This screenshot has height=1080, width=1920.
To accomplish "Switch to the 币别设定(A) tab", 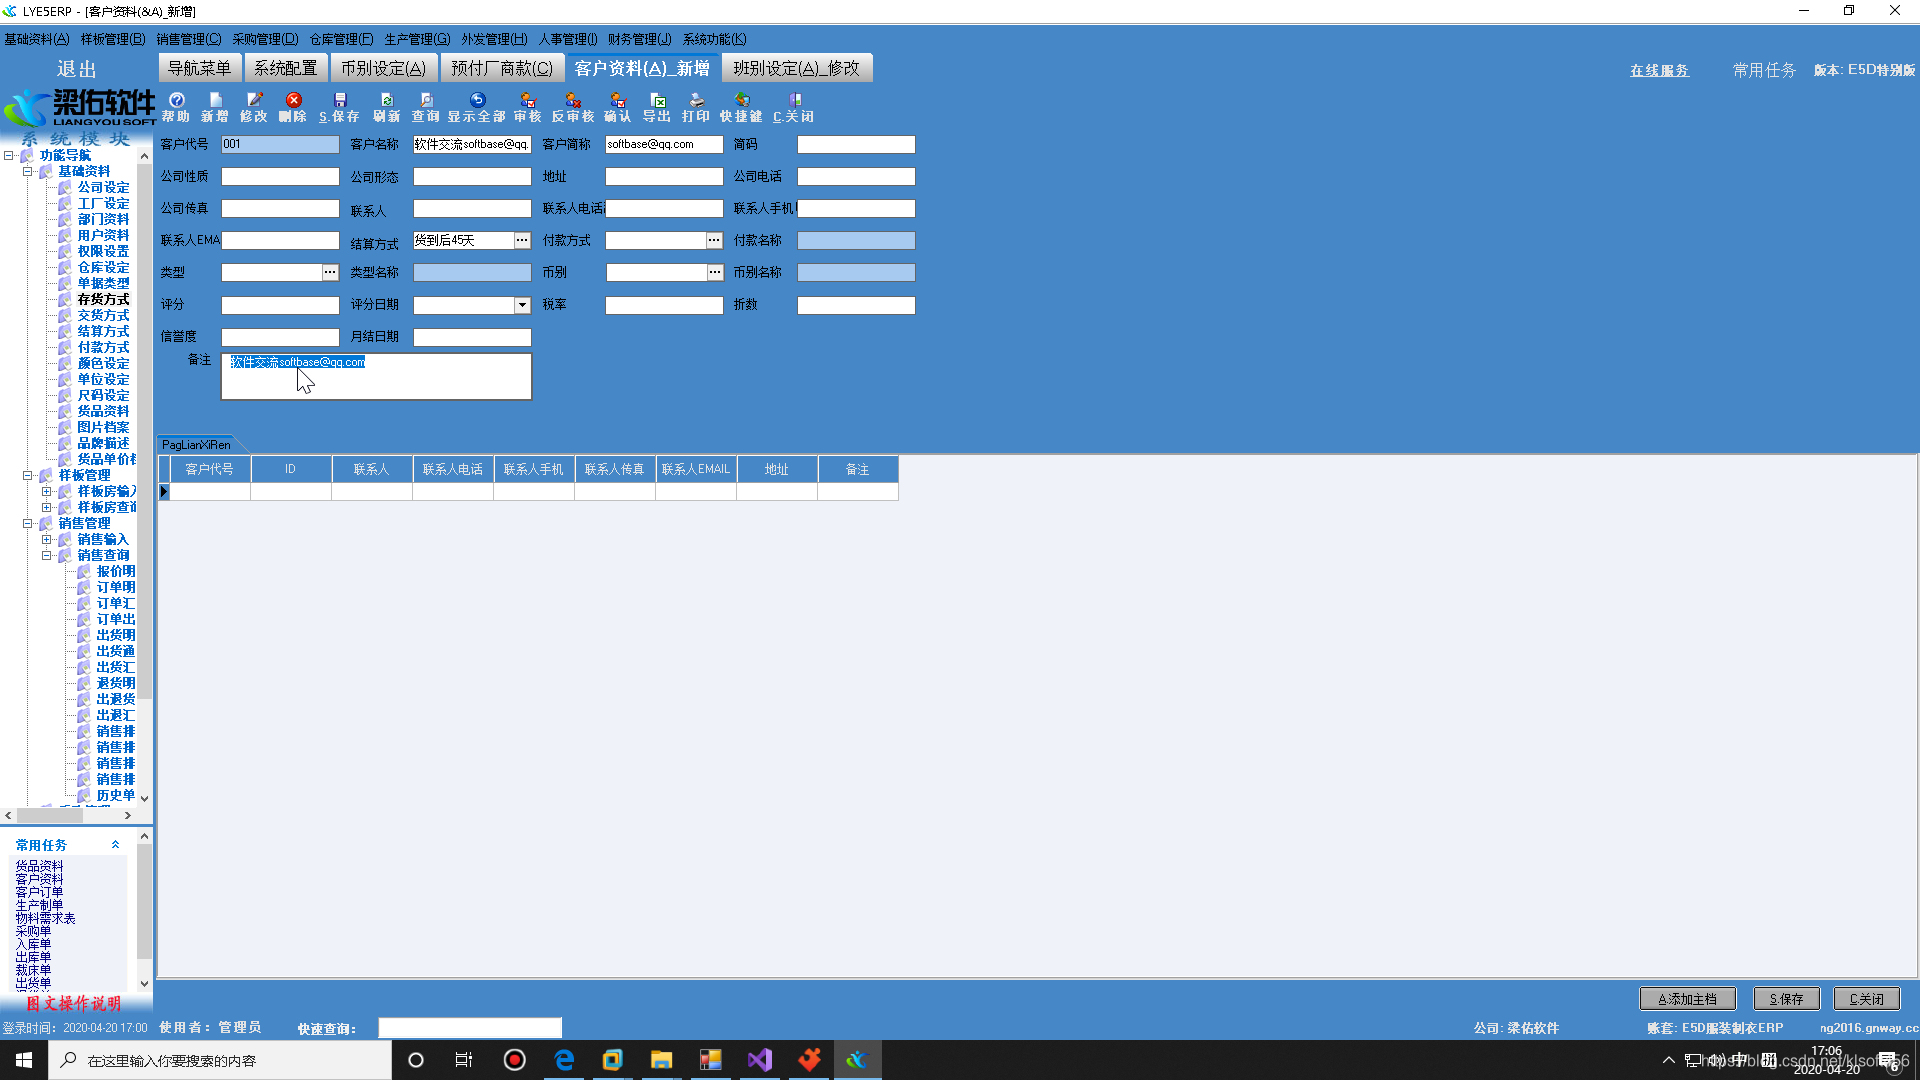I will pyautogui.click(x=383, y=68).
